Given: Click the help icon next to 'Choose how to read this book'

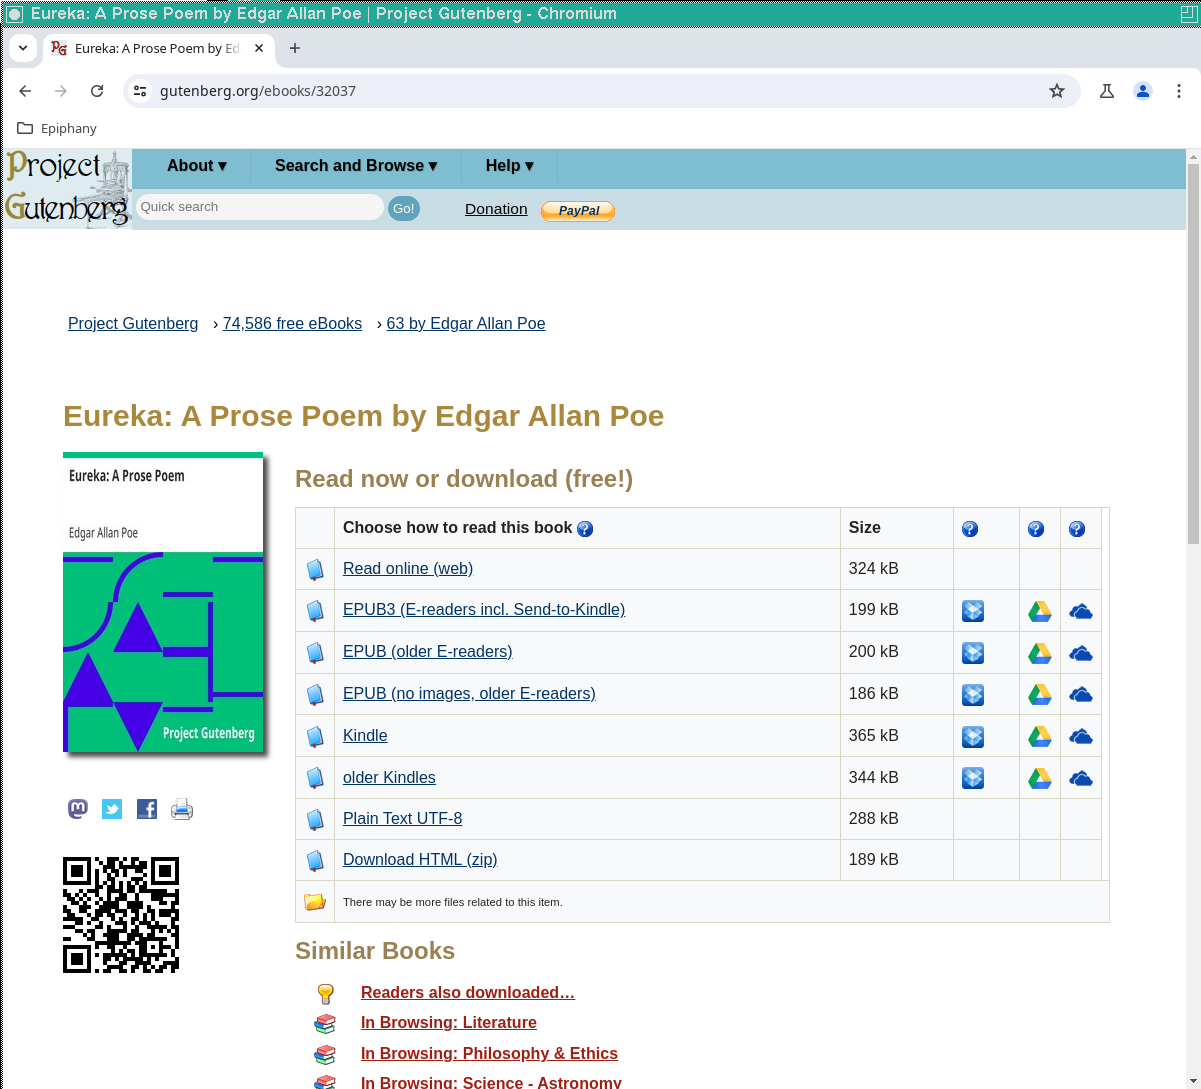Looking at the screenshot, I should click(585, 529).
